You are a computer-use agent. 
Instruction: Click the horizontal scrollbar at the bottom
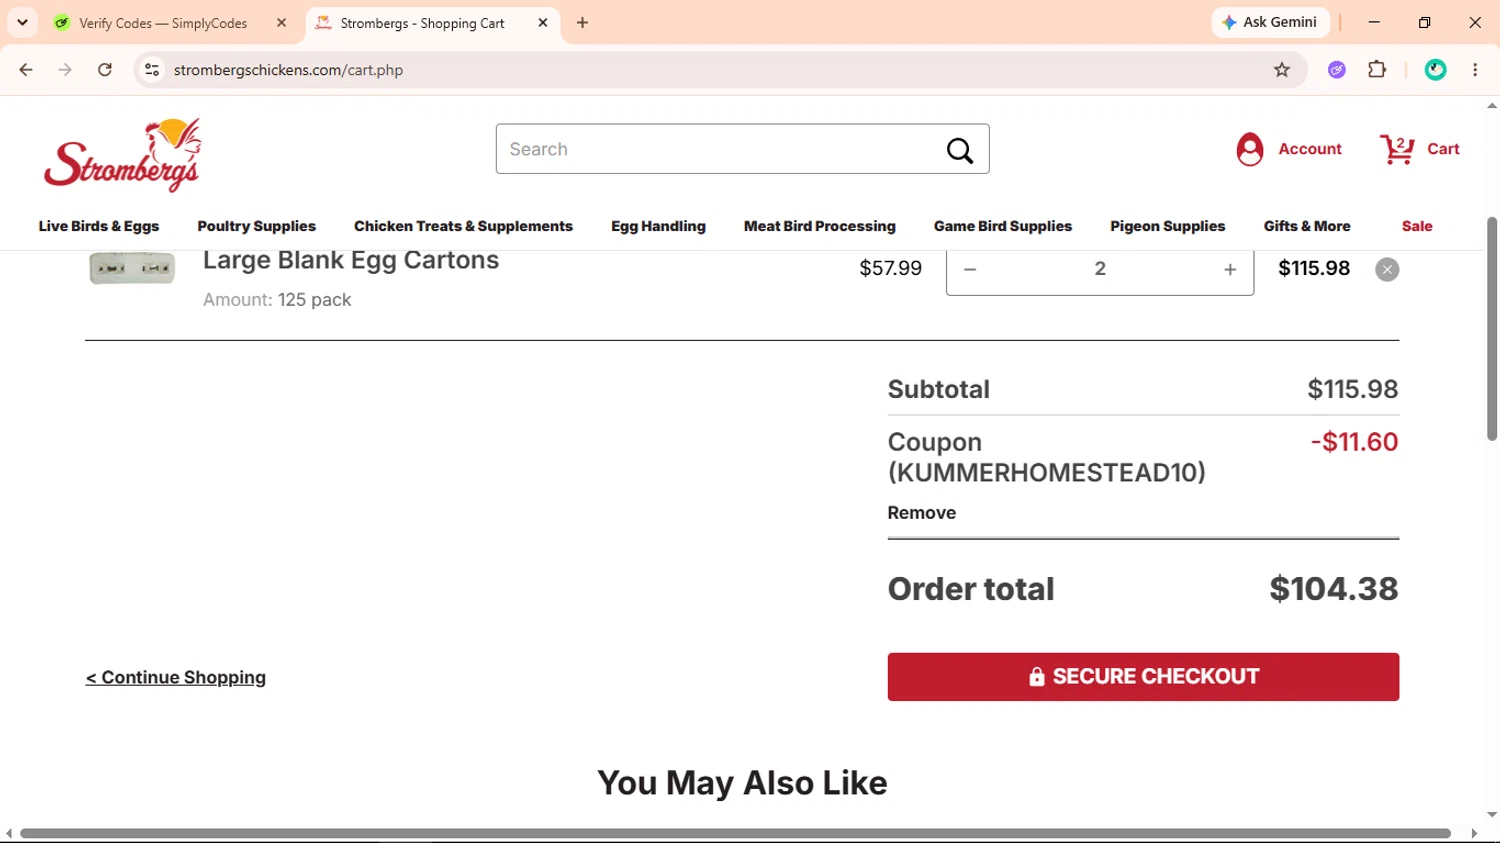[735, 833]
